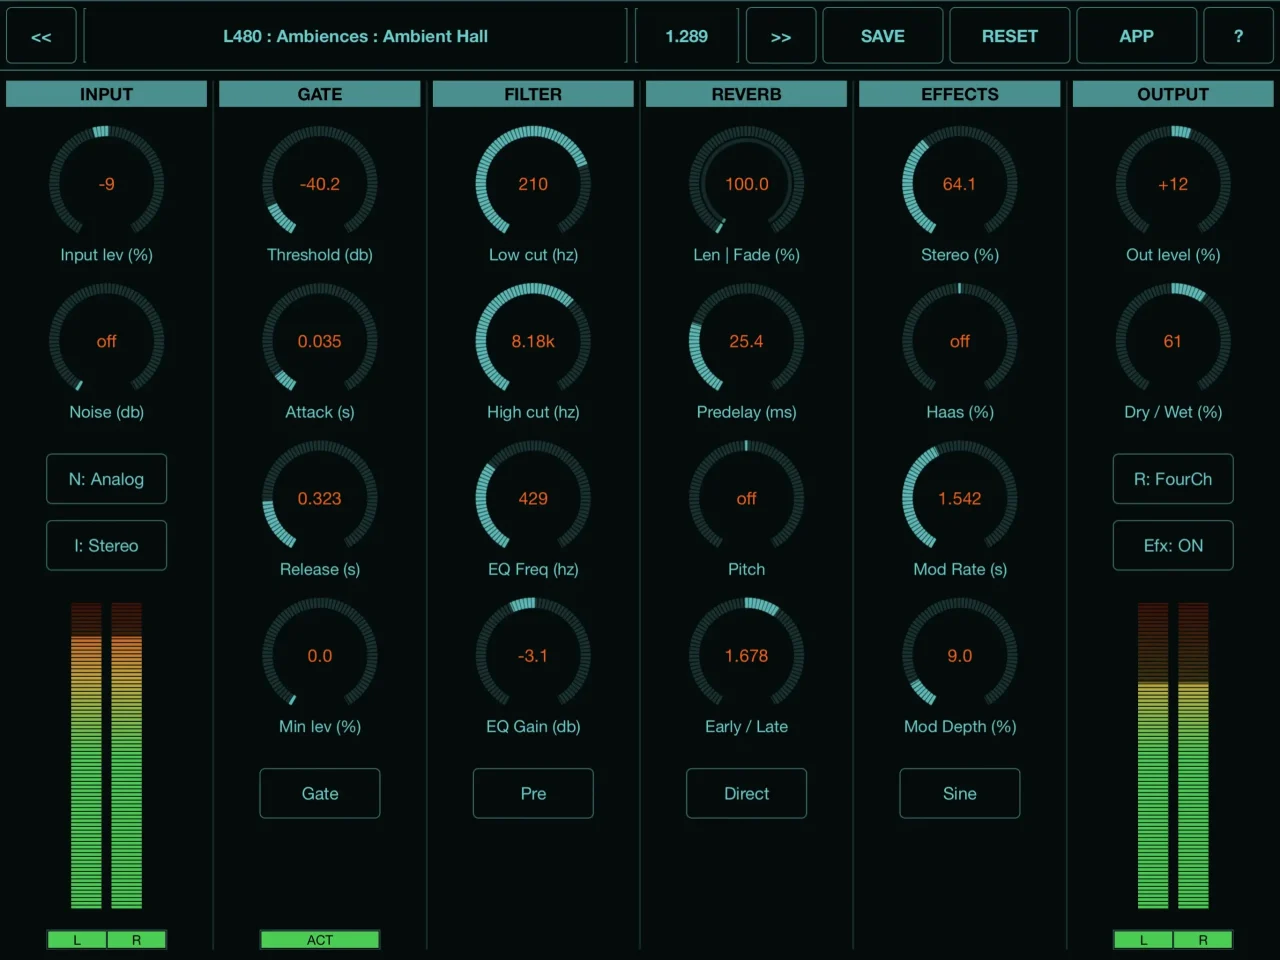Click the RESET button
Screen dimensions: 1280x960
[1010, 36]
